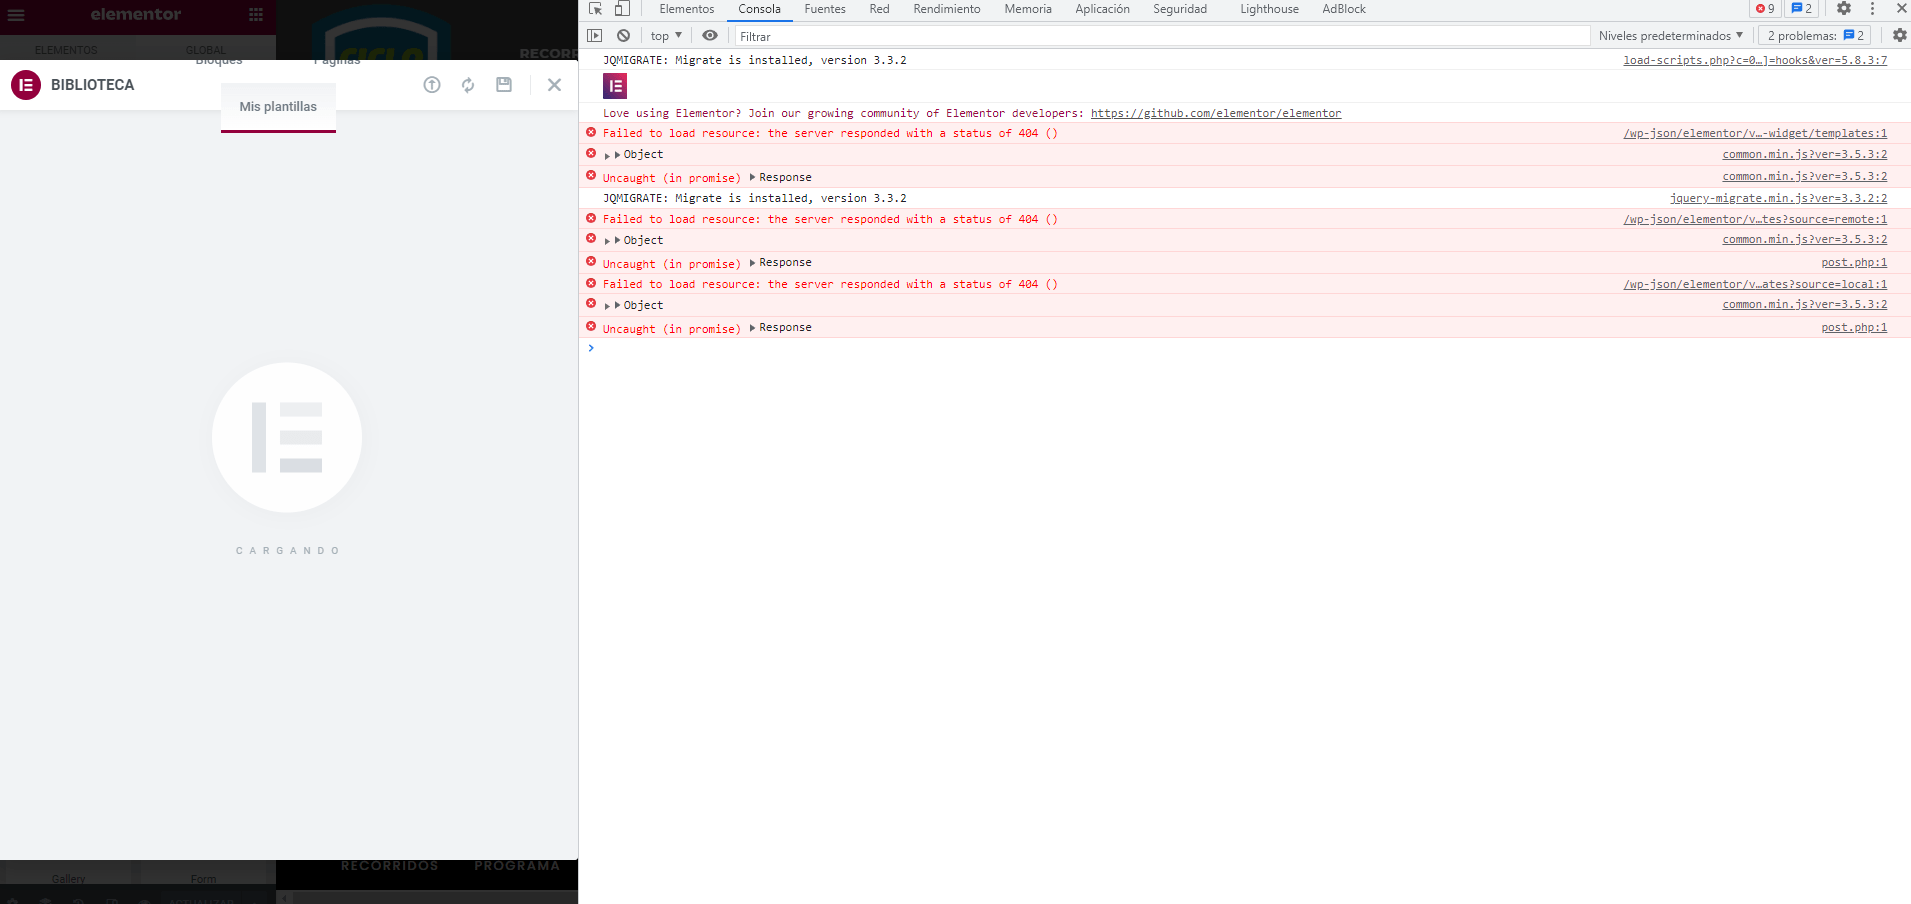
Task: Open the wp-json widget/templates:1 source link
Action: [1755, 134]
